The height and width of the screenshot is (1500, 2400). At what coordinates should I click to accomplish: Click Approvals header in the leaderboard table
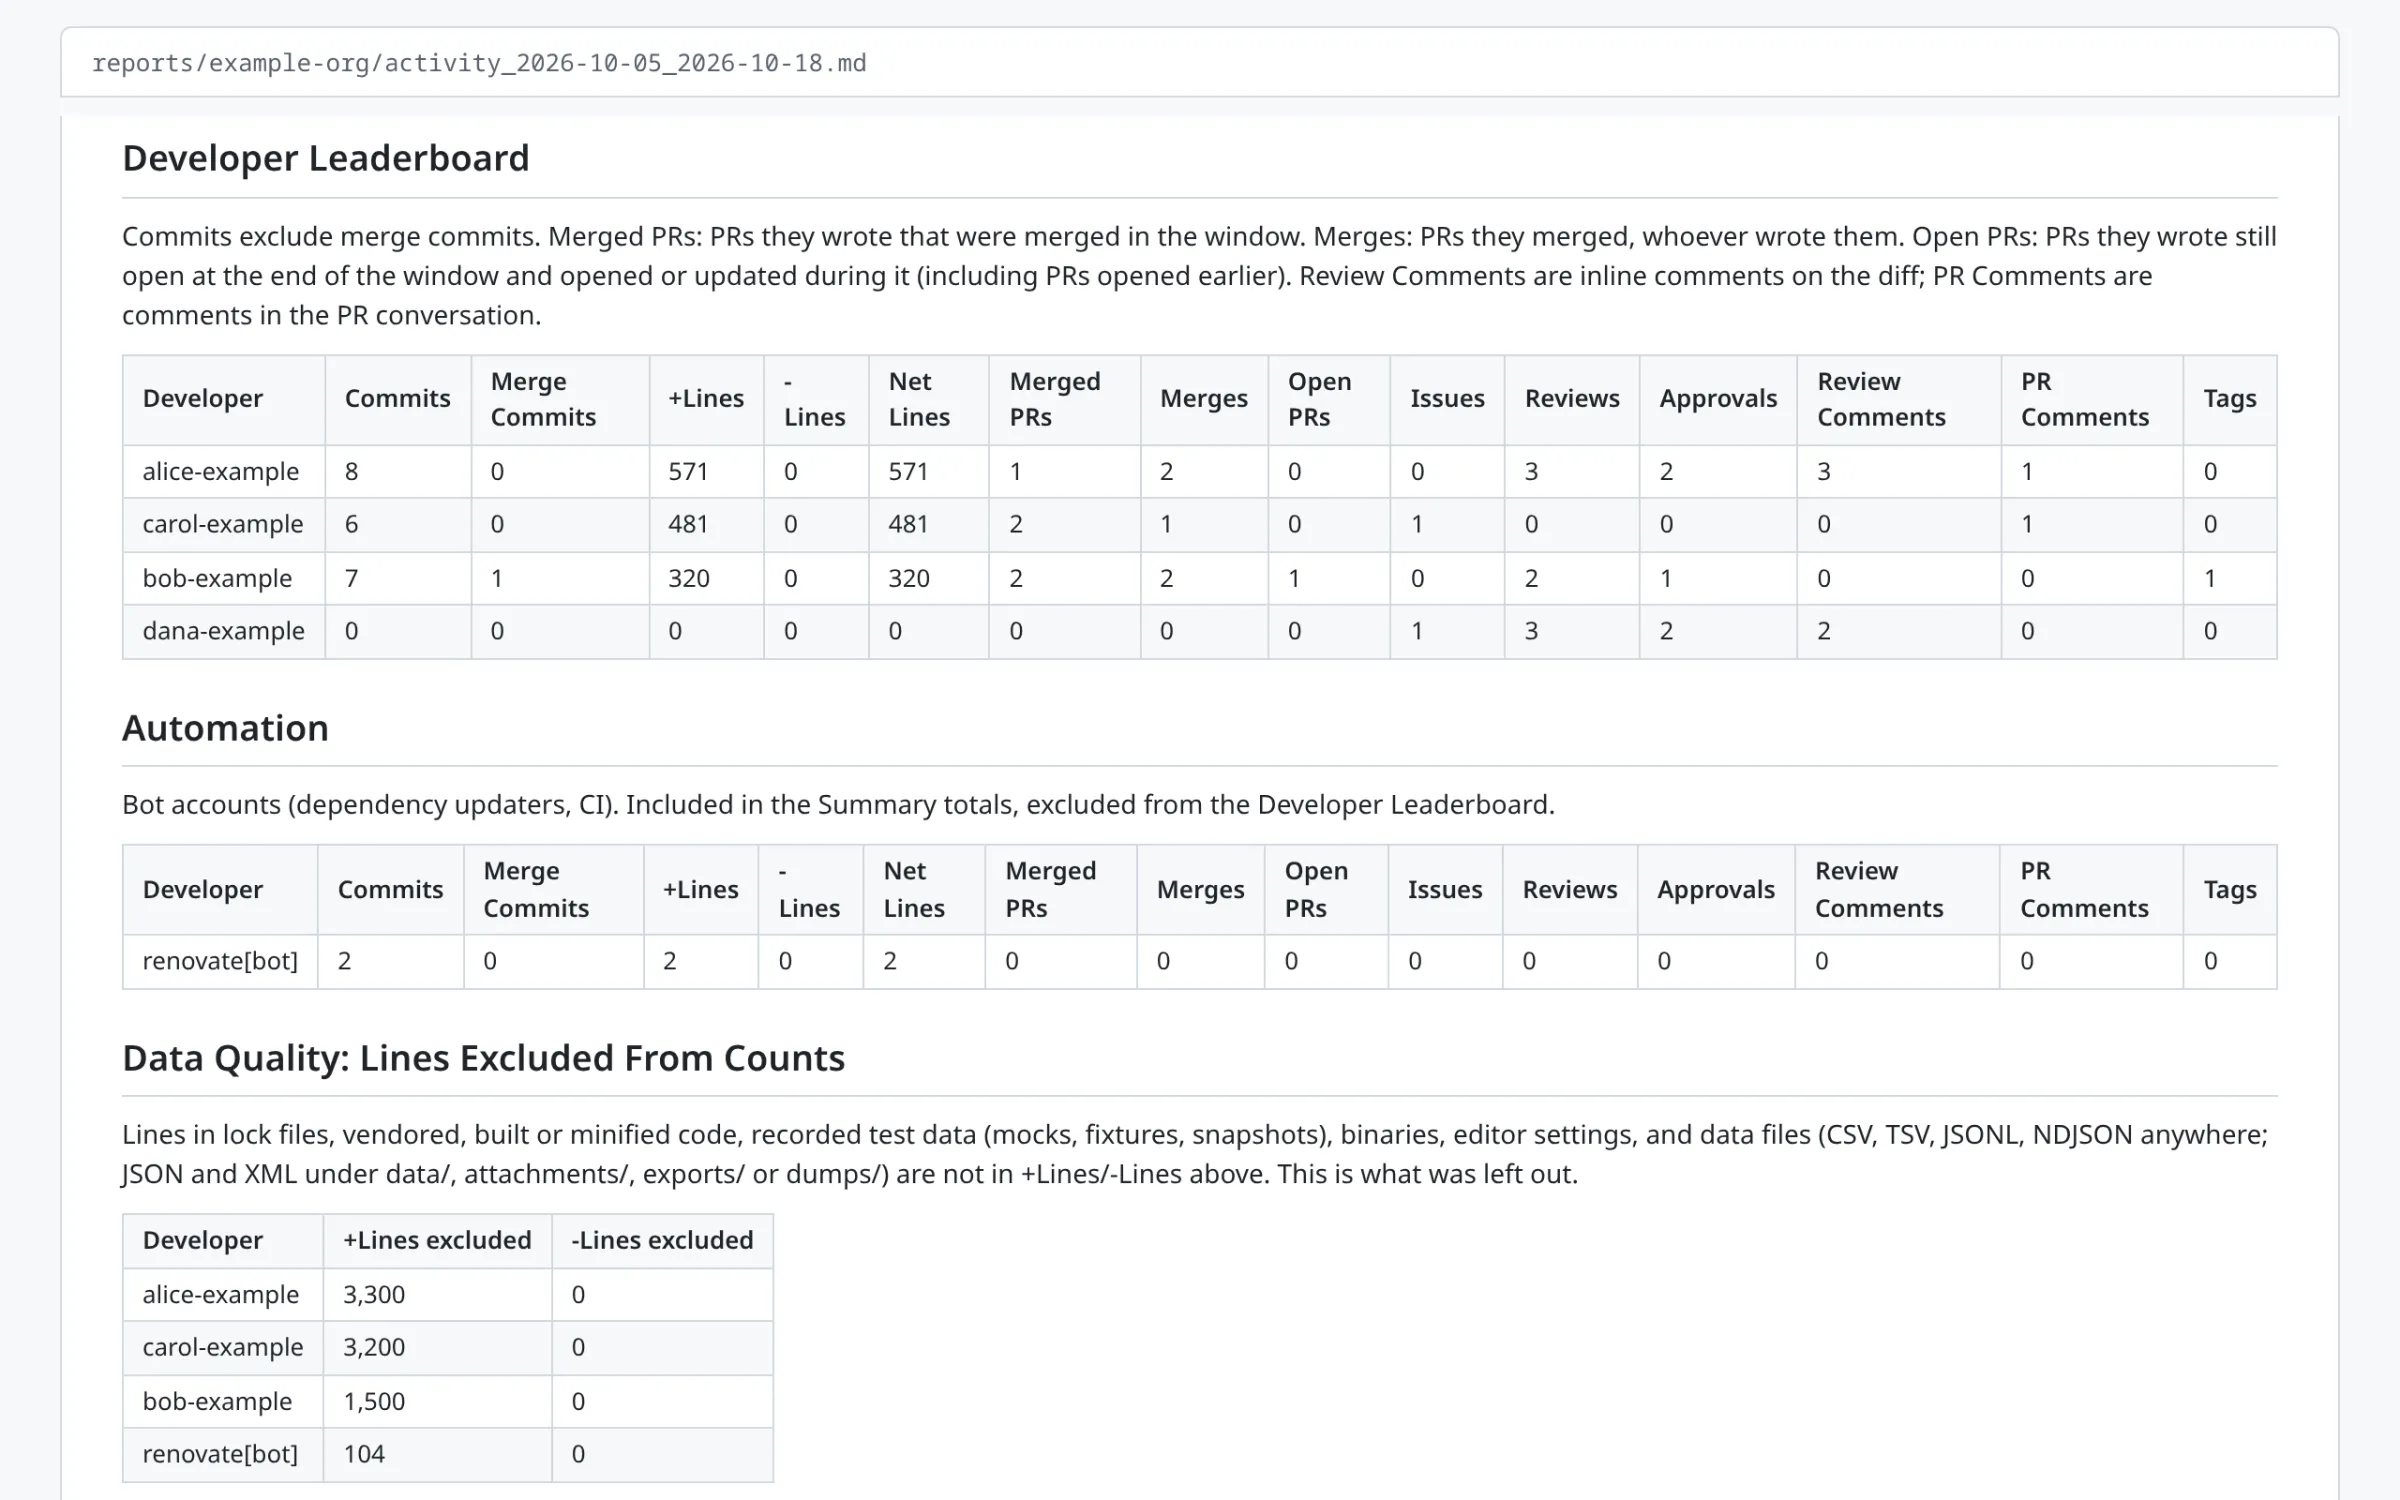[1718, 398]
